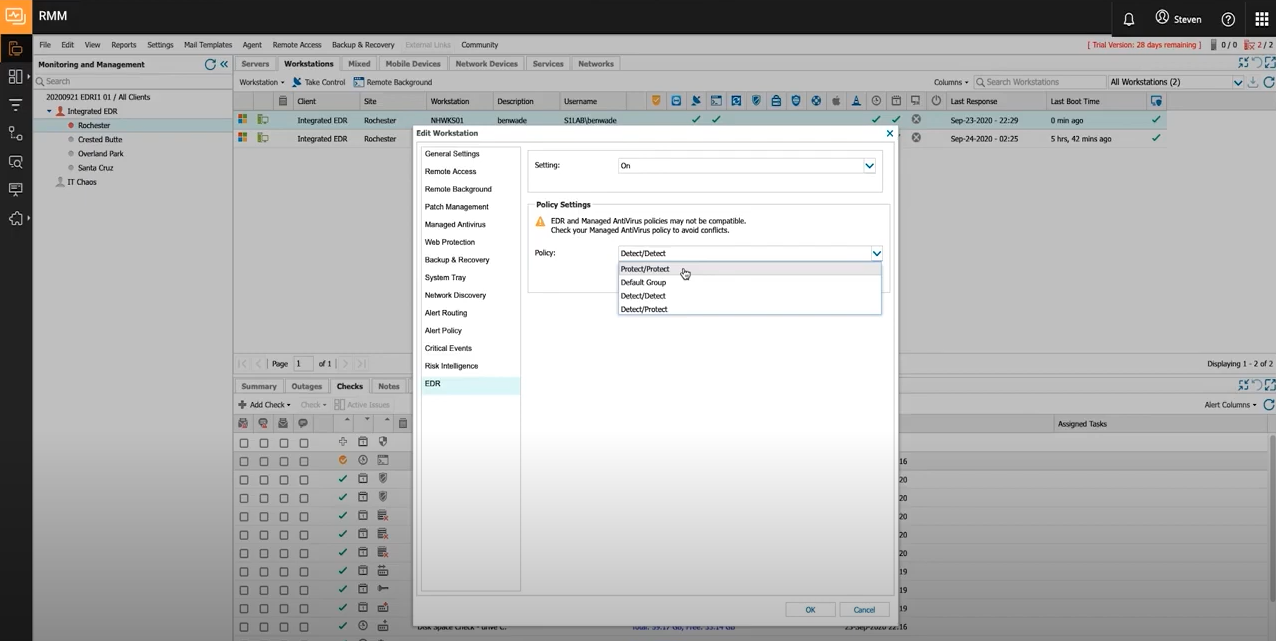Open the Add Check dropdown
The width and height of the screenshot is (1276, 641).
click(265, 405)
